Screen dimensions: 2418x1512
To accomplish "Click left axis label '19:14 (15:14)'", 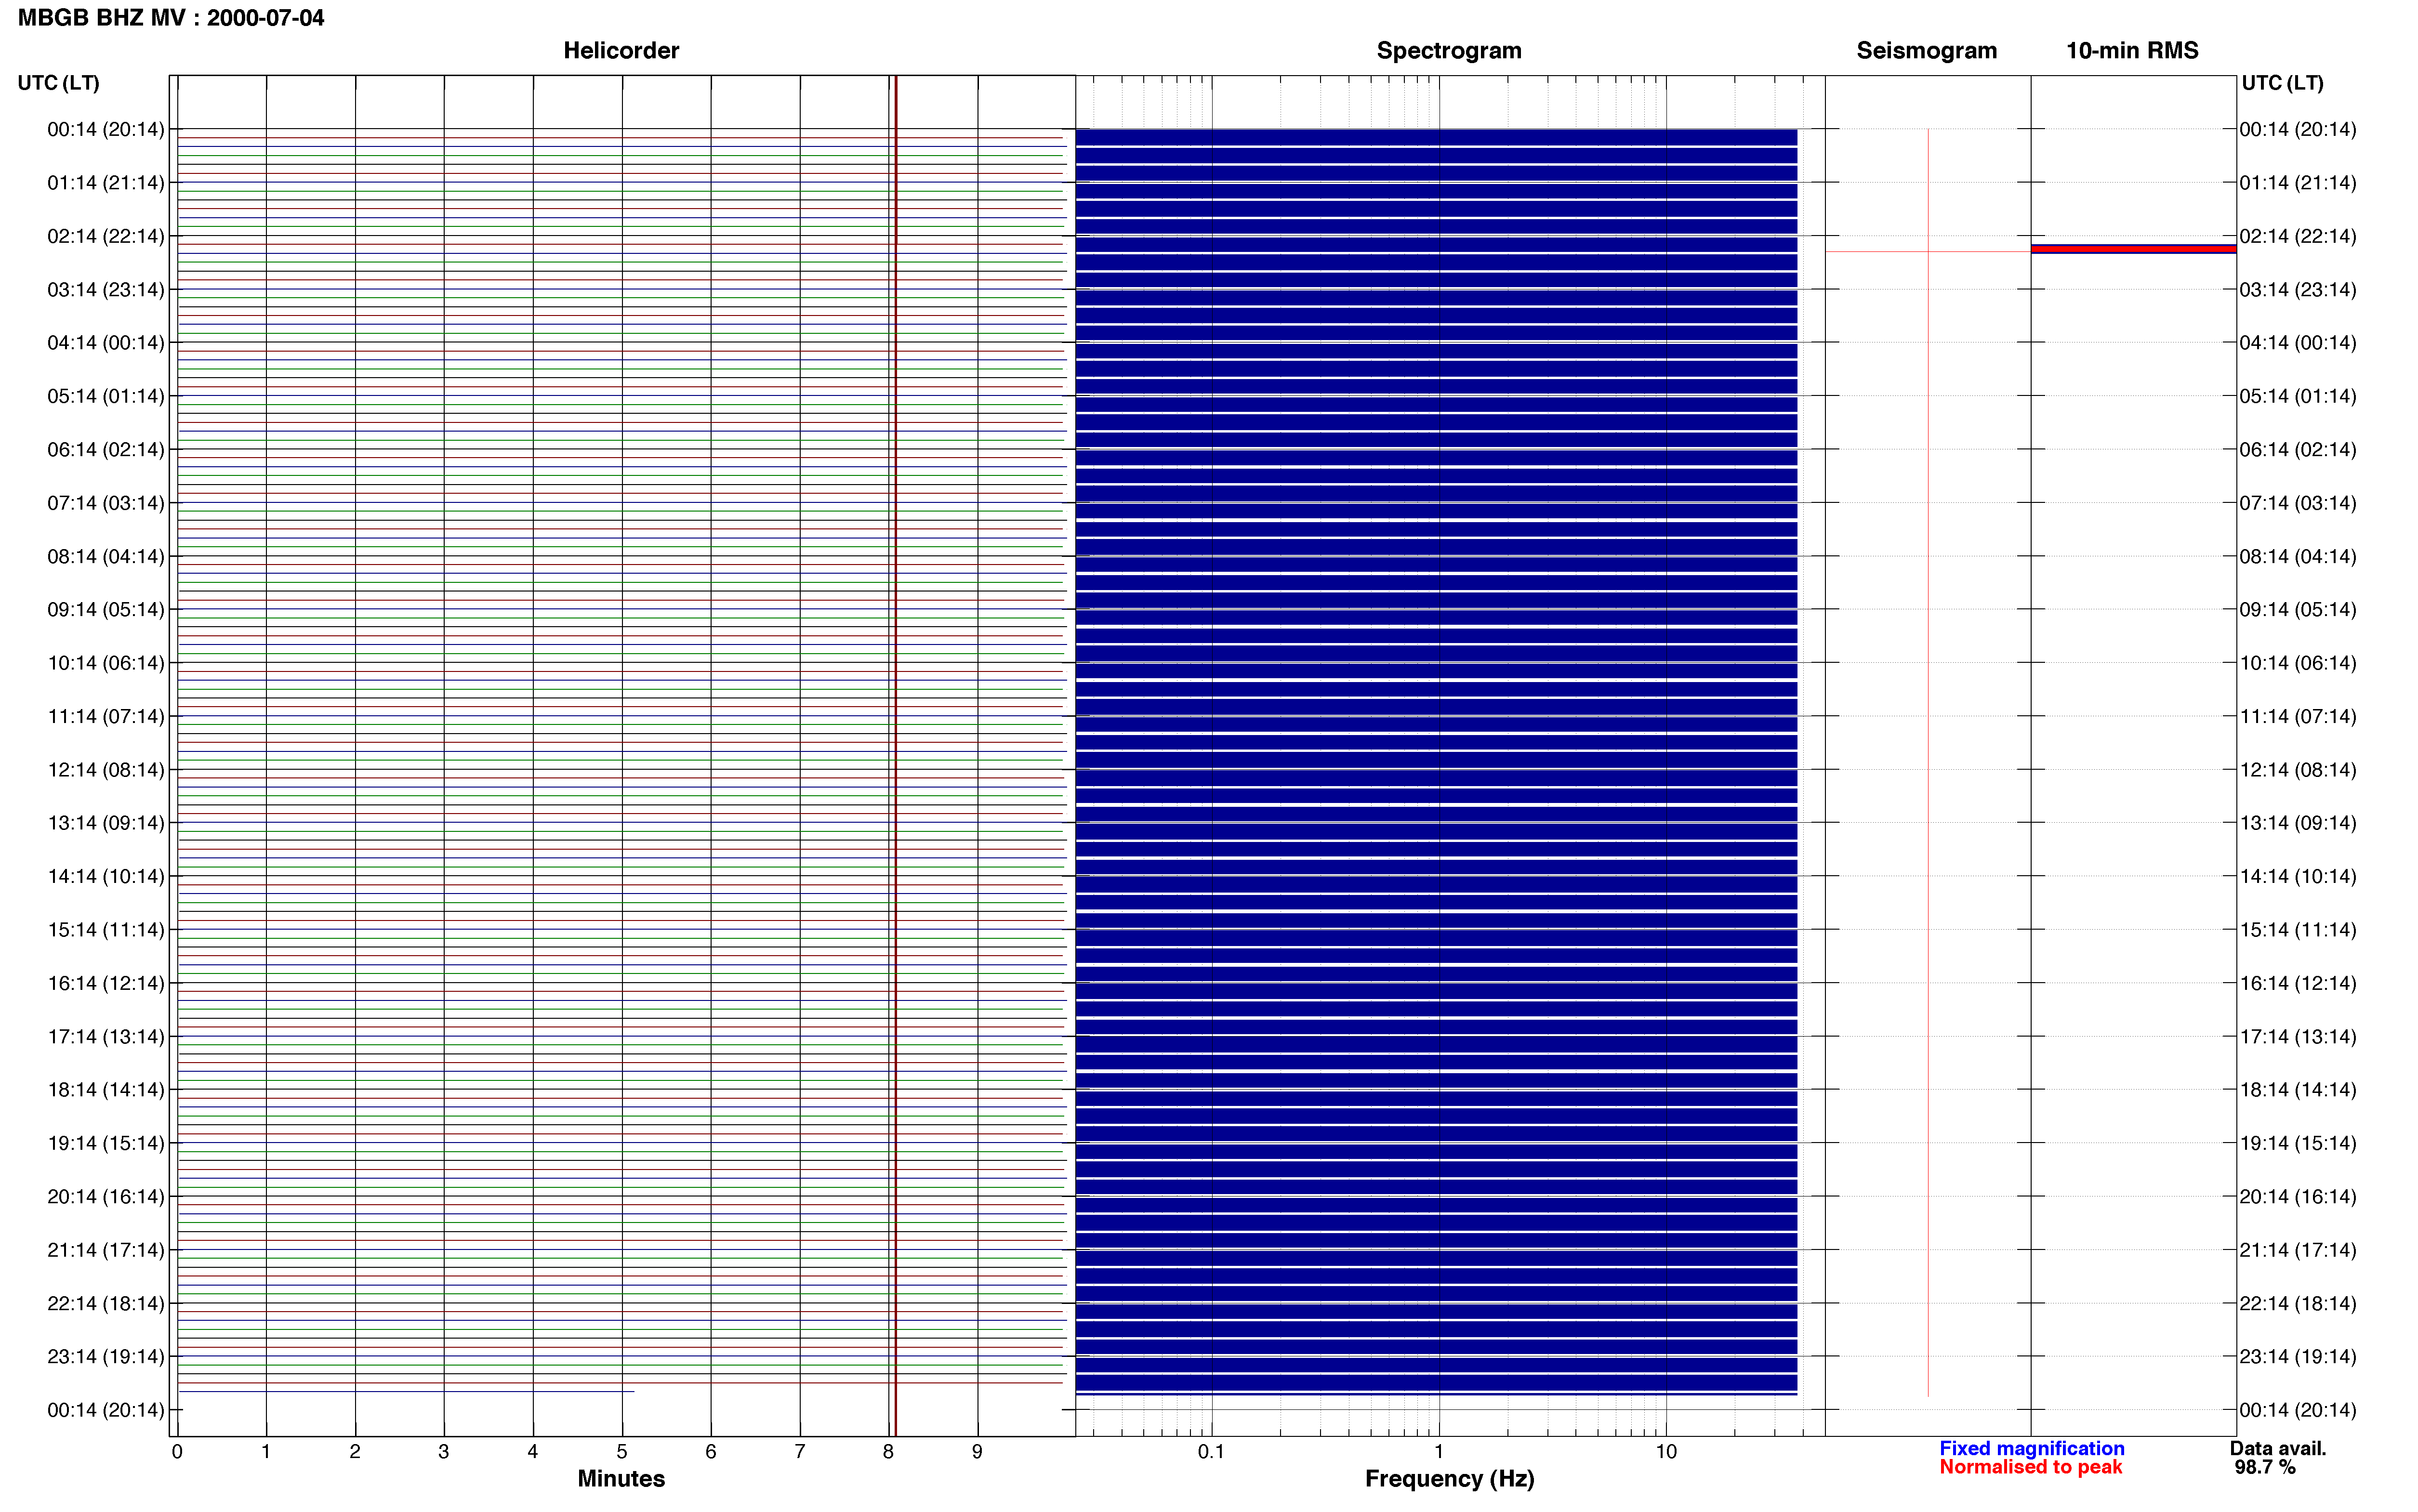I will click(106, 1143).
